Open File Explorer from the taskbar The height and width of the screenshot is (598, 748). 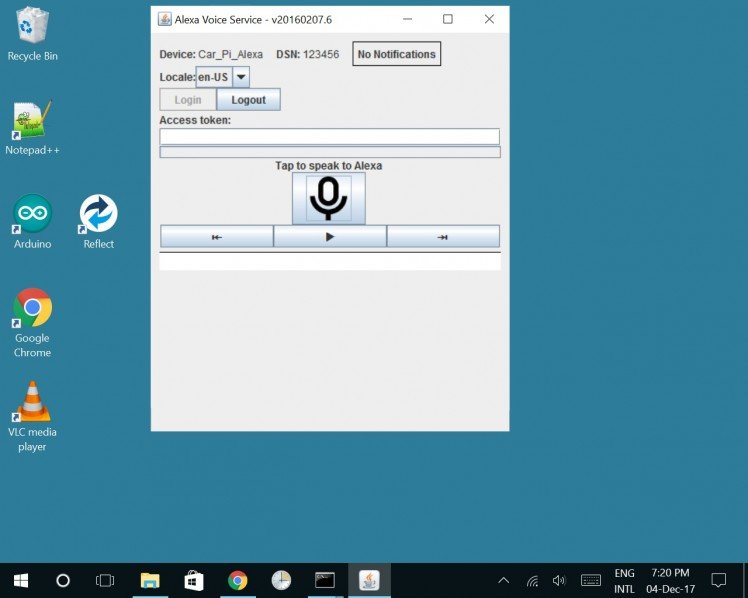click(x=150, y=580)
